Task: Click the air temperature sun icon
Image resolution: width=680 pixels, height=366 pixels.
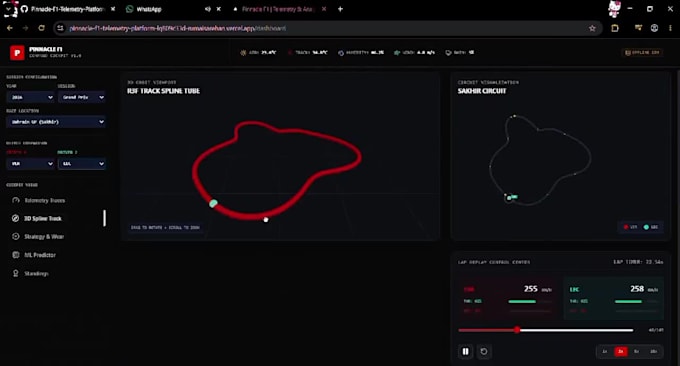Action: coord(243,52)
